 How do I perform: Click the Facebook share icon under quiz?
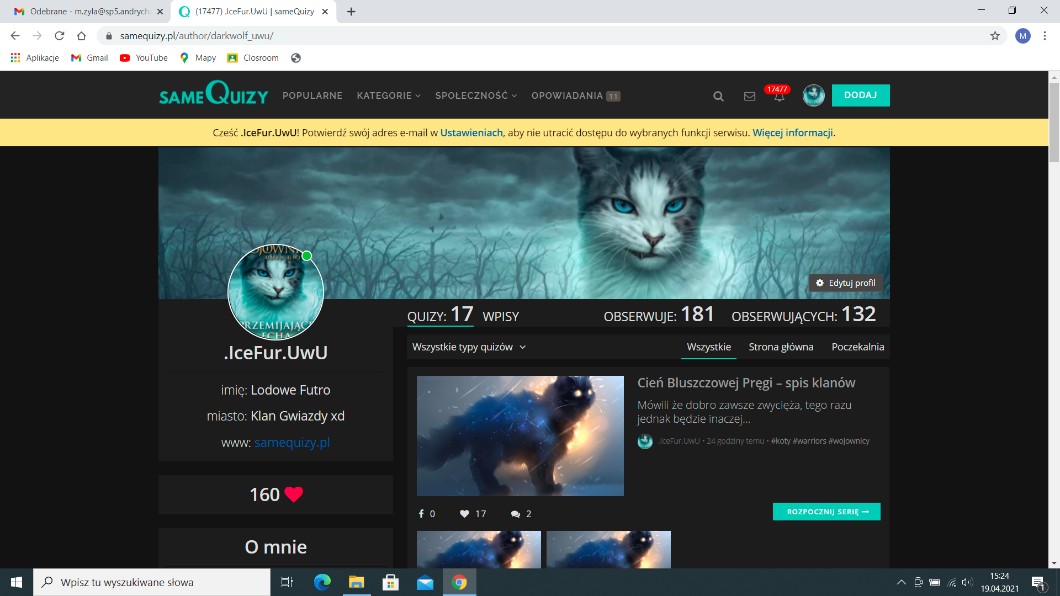(x=421, y=513)
